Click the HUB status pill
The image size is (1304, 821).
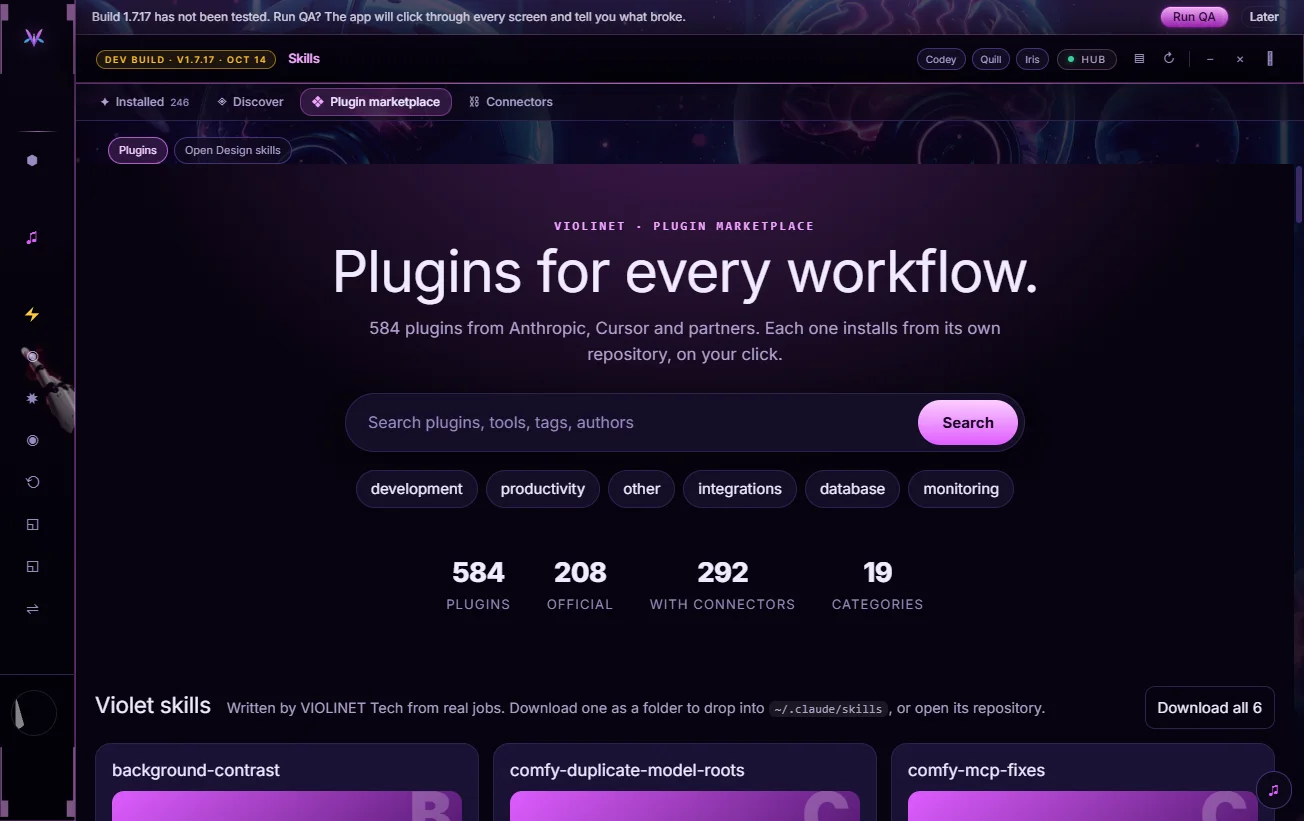[1087, 59]
